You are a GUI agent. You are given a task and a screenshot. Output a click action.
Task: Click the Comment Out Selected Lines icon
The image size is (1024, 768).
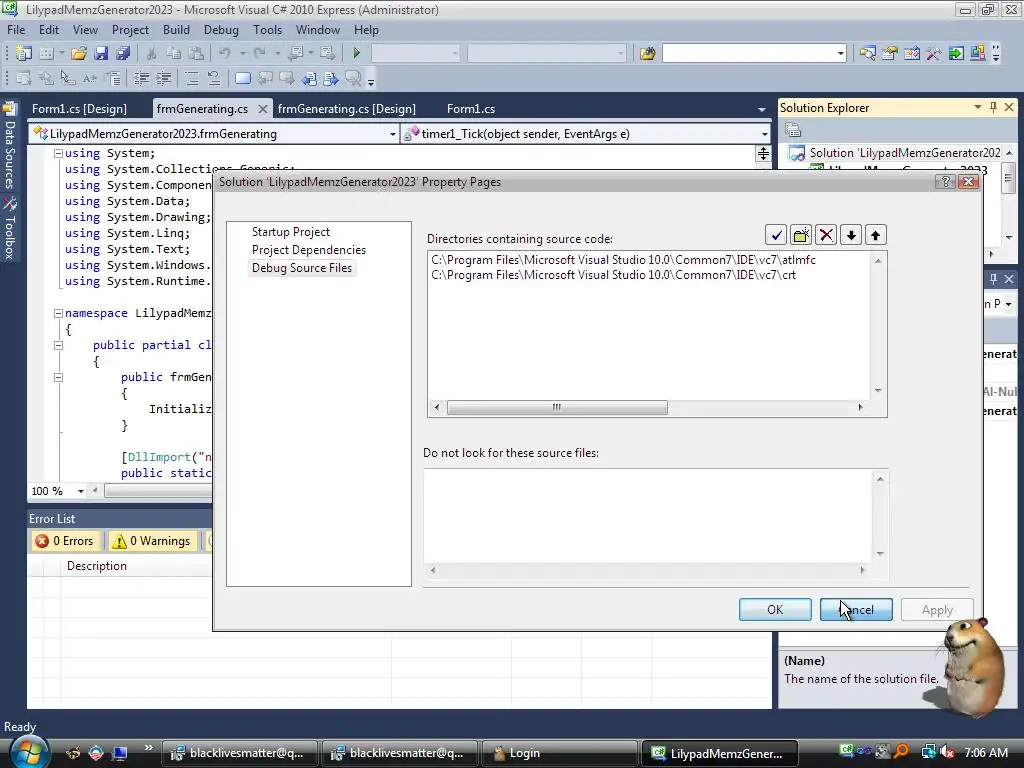[192, 78]
